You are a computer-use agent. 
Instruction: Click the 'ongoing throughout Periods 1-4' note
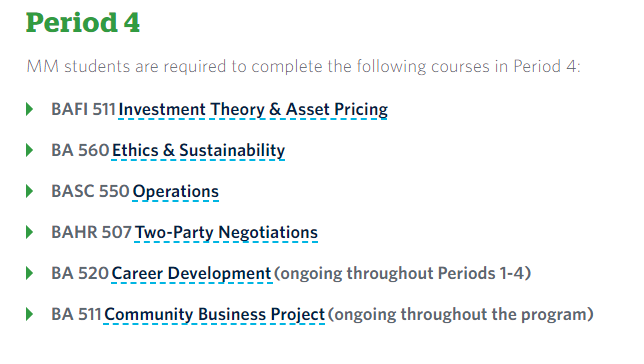coord(402,274)
